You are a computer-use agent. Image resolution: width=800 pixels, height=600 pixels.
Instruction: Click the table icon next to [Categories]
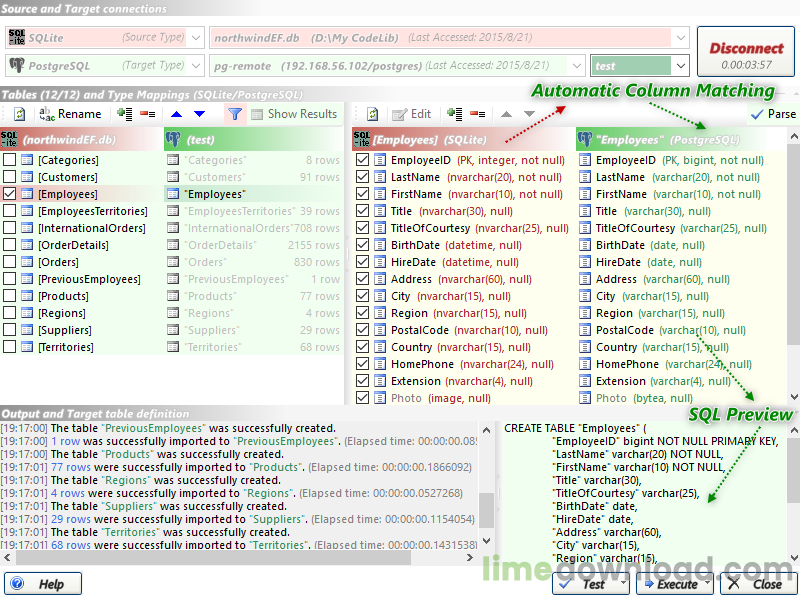27,160
